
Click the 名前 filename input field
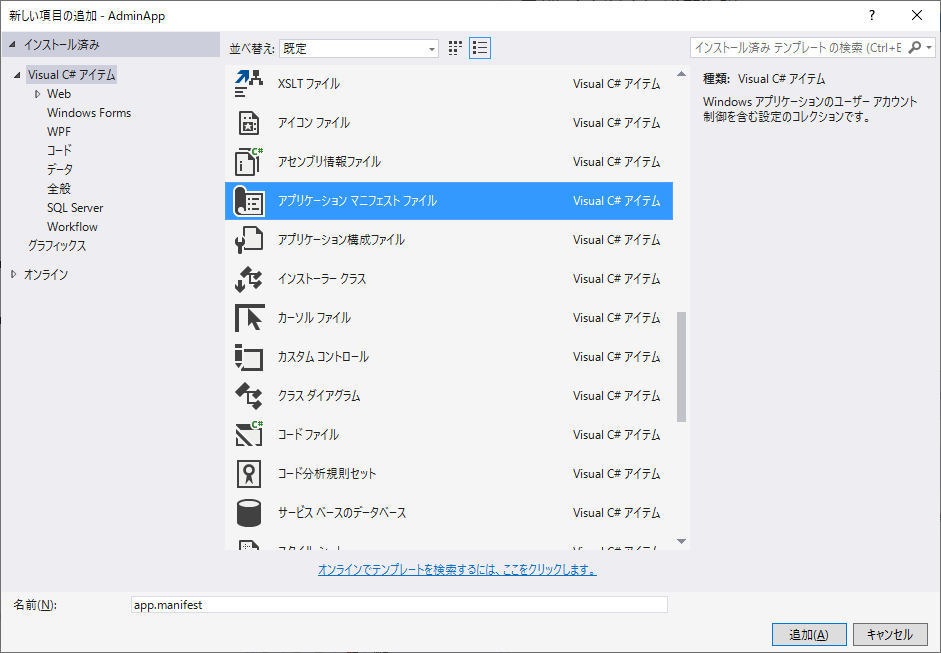tap(400, 604)
